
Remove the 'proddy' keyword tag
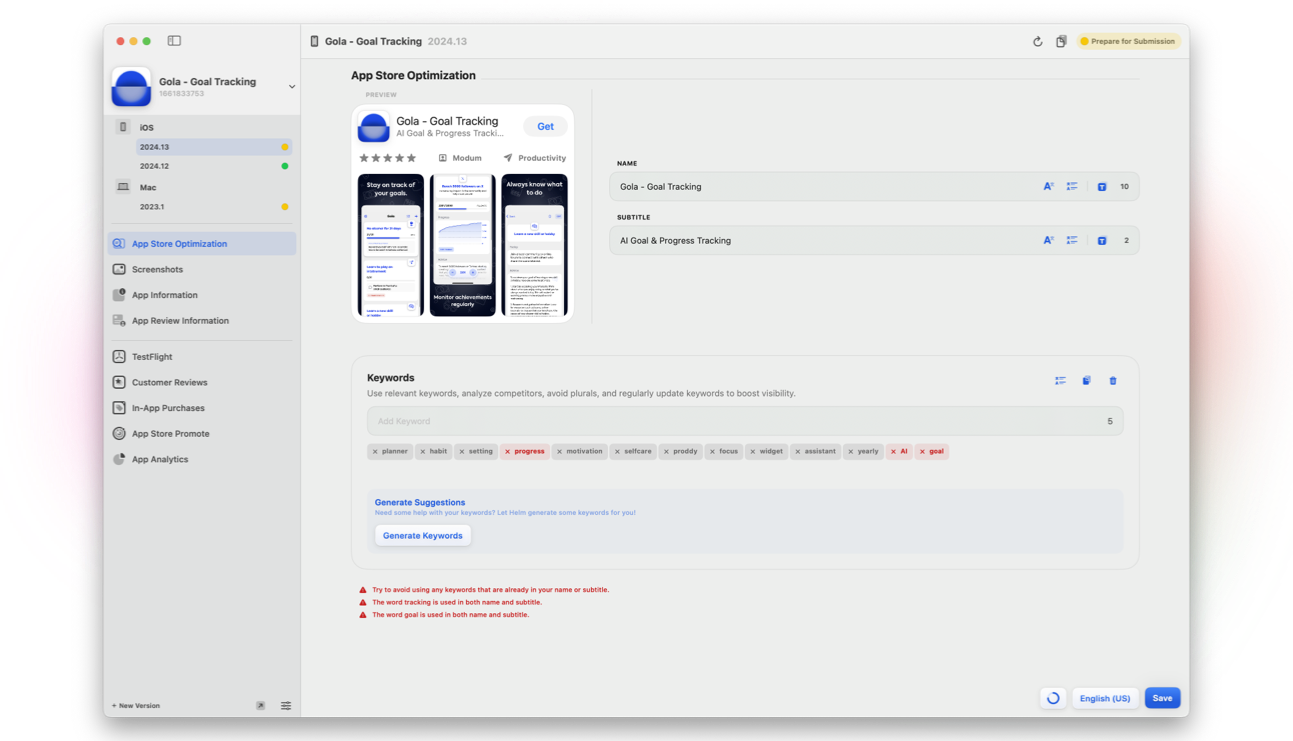666,452
